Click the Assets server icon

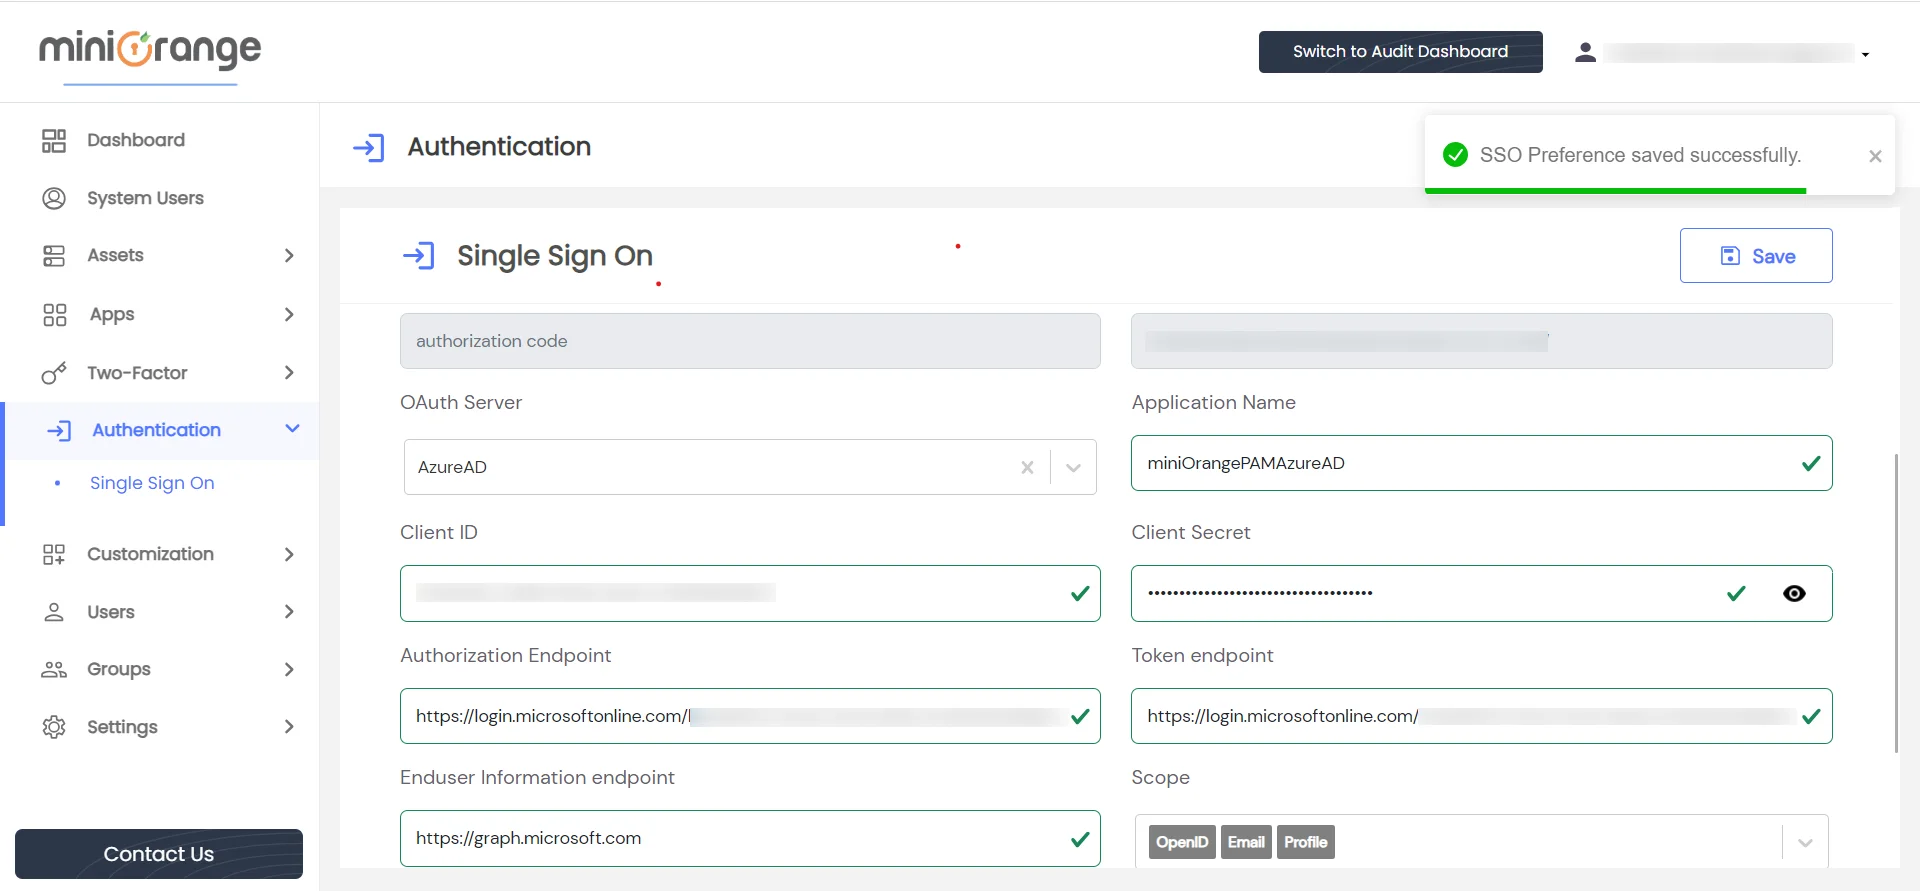coord(54,256)
